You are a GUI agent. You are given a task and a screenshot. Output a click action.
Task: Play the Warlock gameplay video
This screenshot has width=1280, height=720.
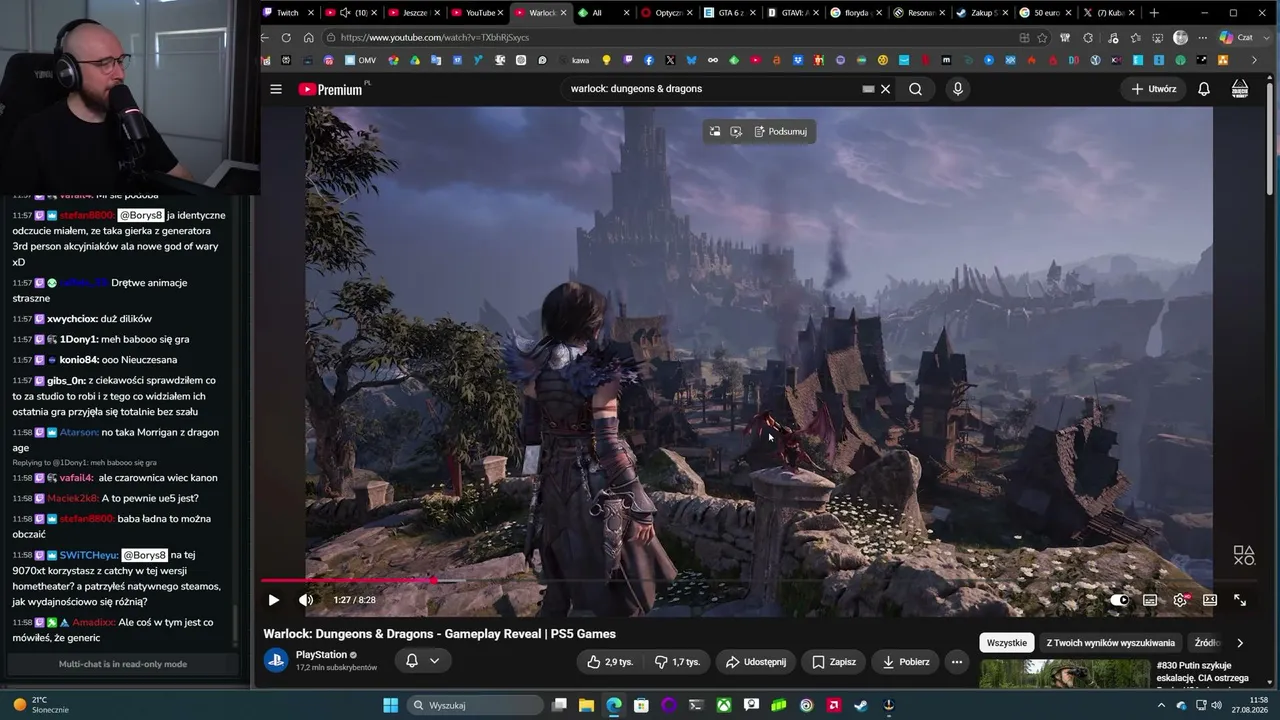tap(273, 600)
